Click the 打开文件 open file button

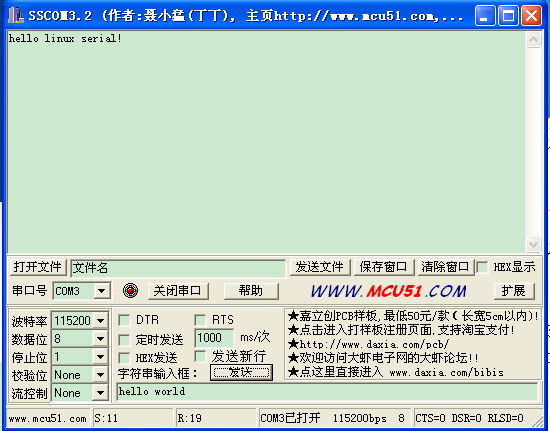(38, 267)
